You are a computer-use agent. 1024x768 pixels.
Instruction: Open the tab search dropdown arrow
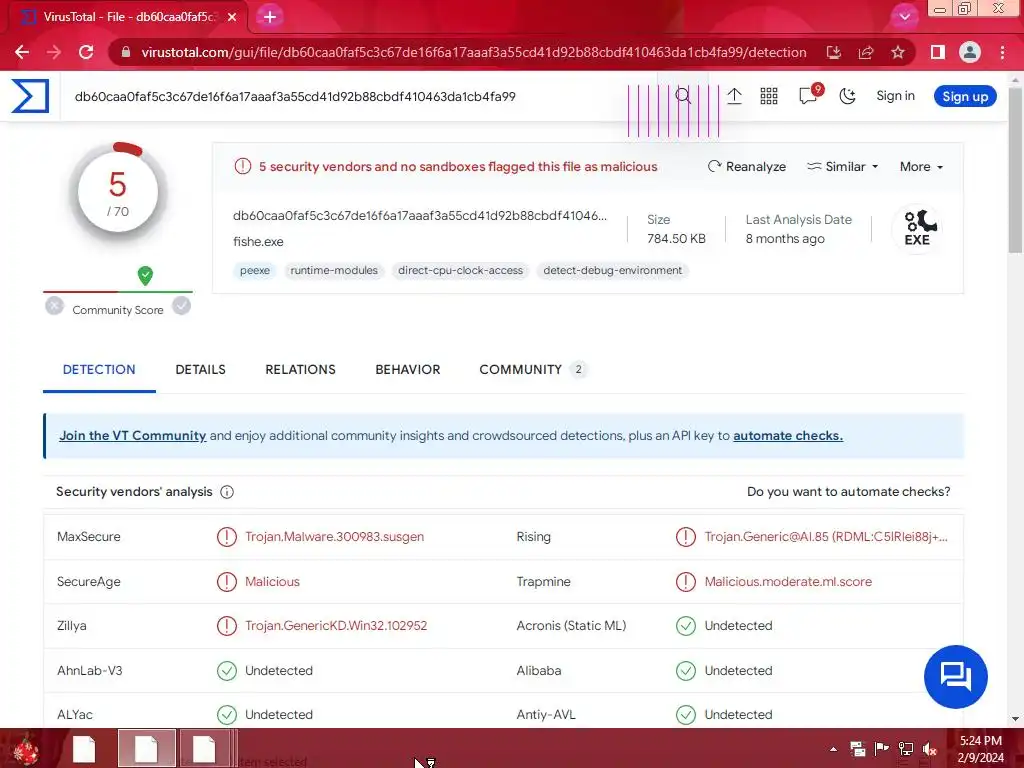904,17
